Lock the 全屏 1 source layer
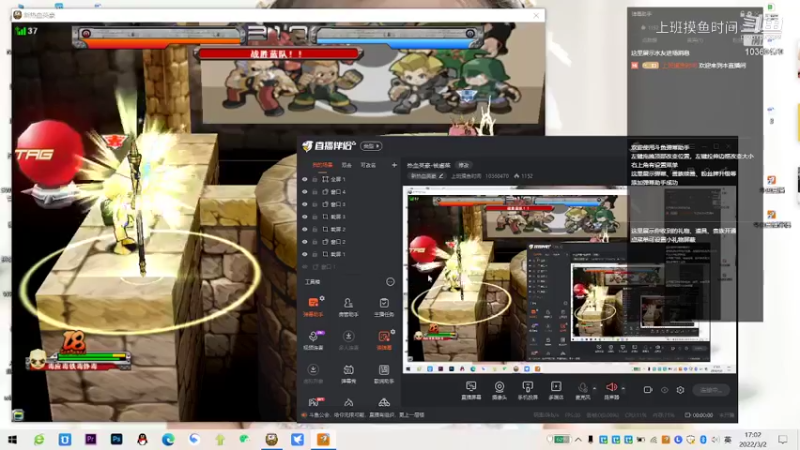Viewport: 800px width, 450px height. tap(315, 180)
